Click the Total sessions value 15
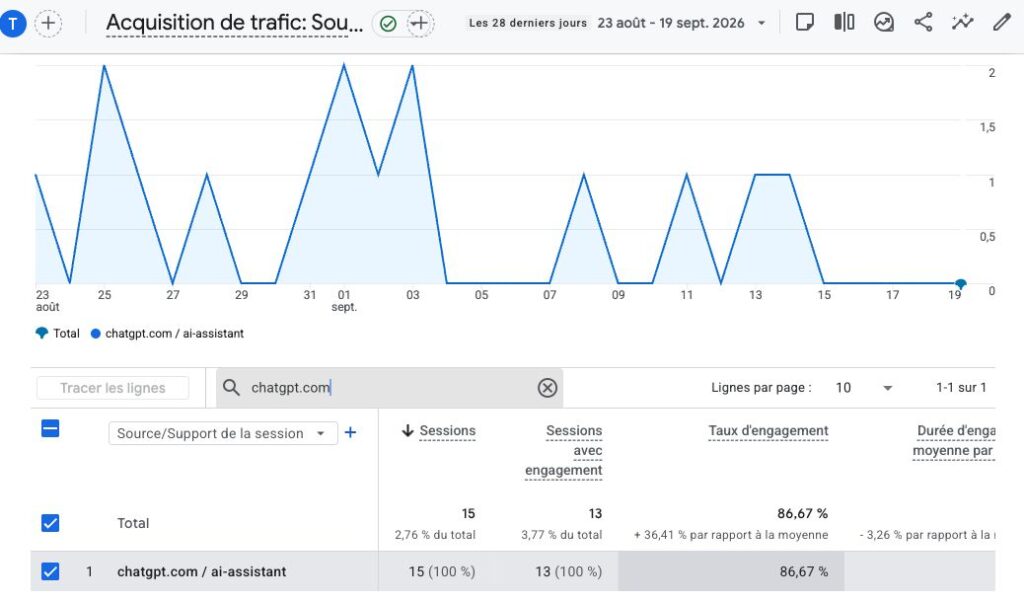 tap(468, 514)
